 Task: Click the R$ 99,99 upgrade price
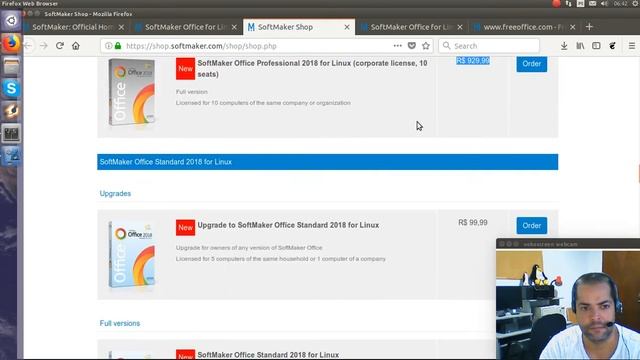point(473,222)
